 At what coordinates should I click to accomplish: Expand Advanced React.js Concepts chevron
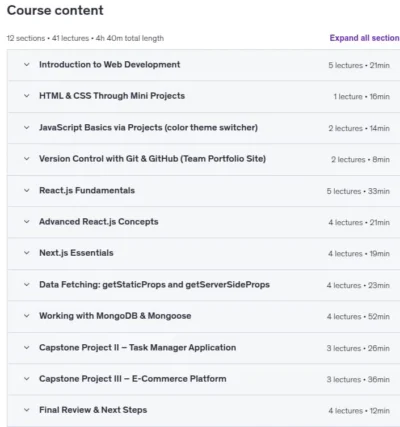click(x=27, y=222)
